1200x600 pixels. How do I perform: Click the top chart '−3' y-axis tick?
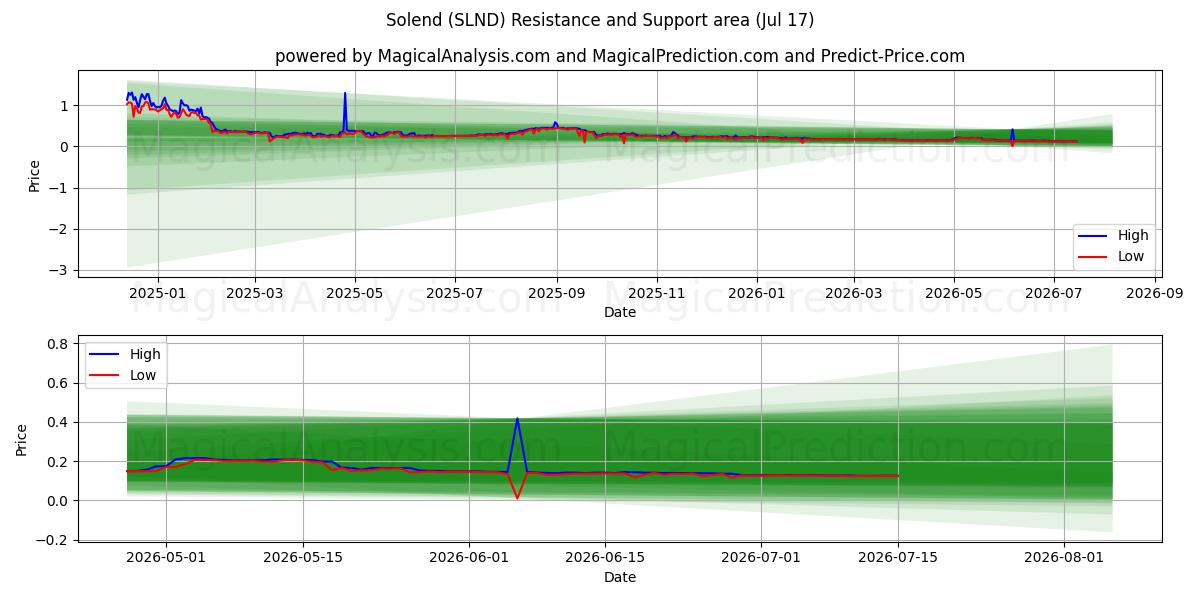click(x=59, y=271)
